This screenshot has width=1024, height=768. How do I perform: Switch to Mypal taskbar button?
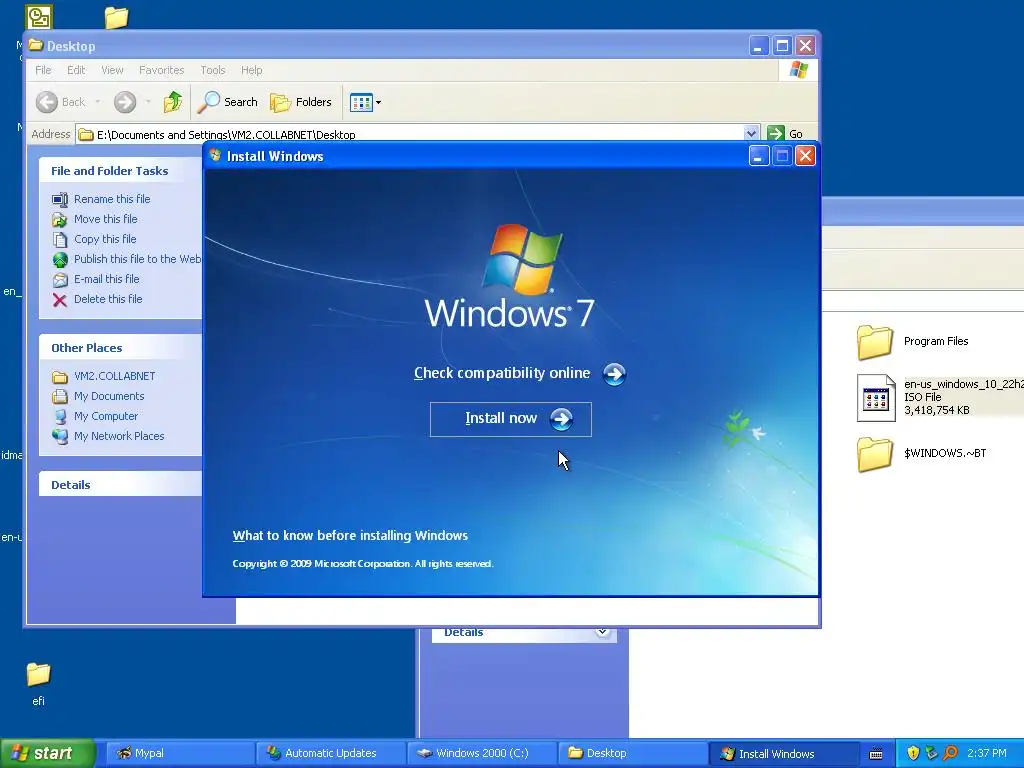point(180,754)
